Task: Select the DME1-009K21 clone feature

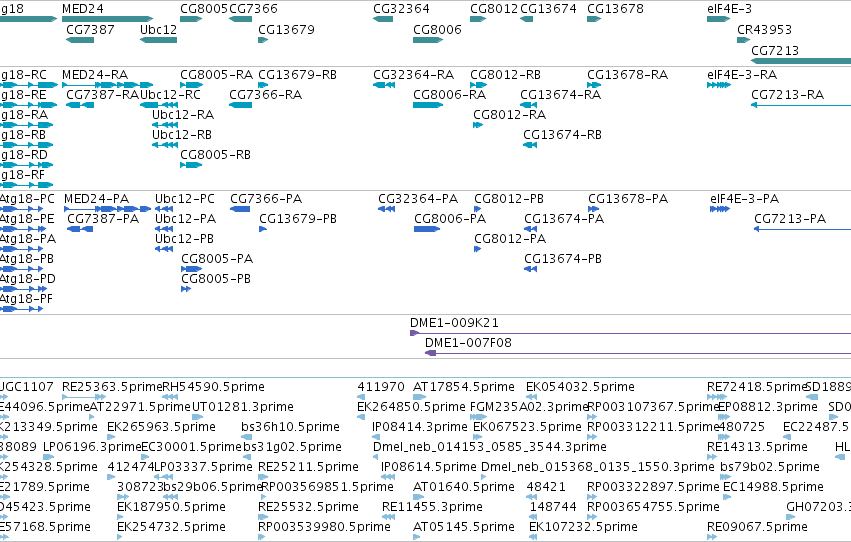Action: (x=630, y=333)
